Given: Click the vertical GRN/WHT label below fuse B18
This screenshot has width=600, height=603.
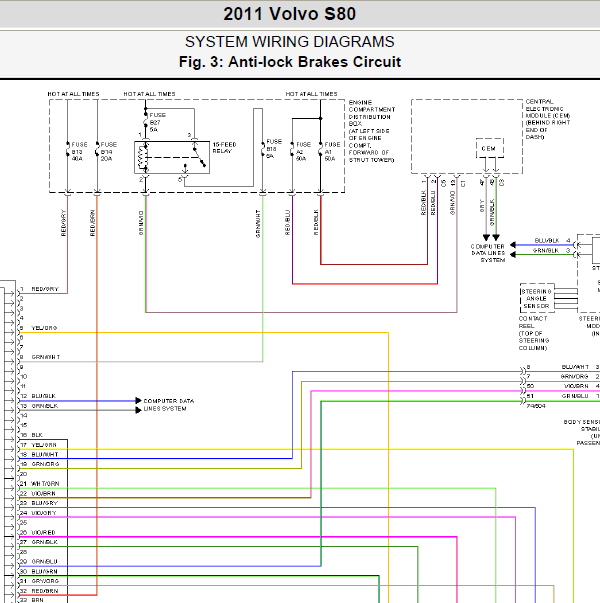Looking at the screenshot, I should (x=258, y=223).
